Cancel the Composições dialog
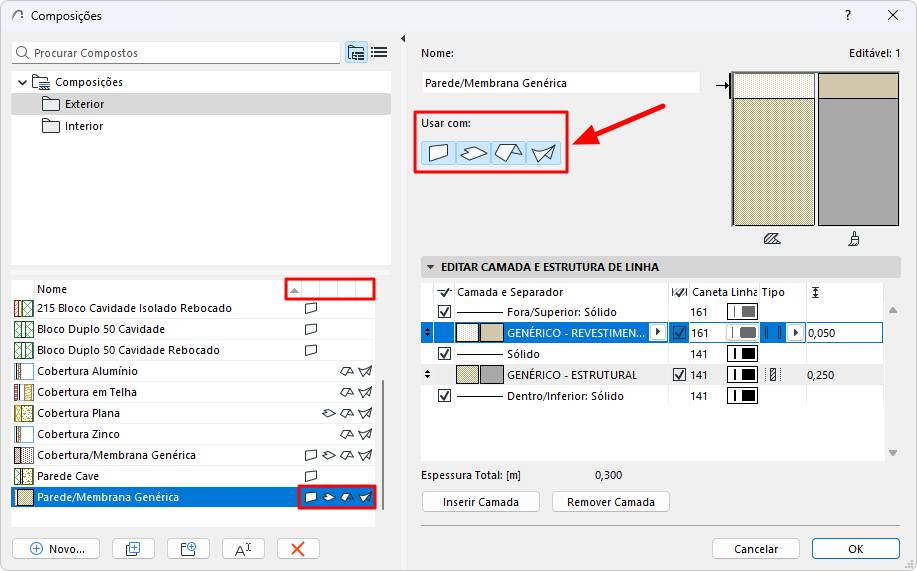 tap(756, 549)
